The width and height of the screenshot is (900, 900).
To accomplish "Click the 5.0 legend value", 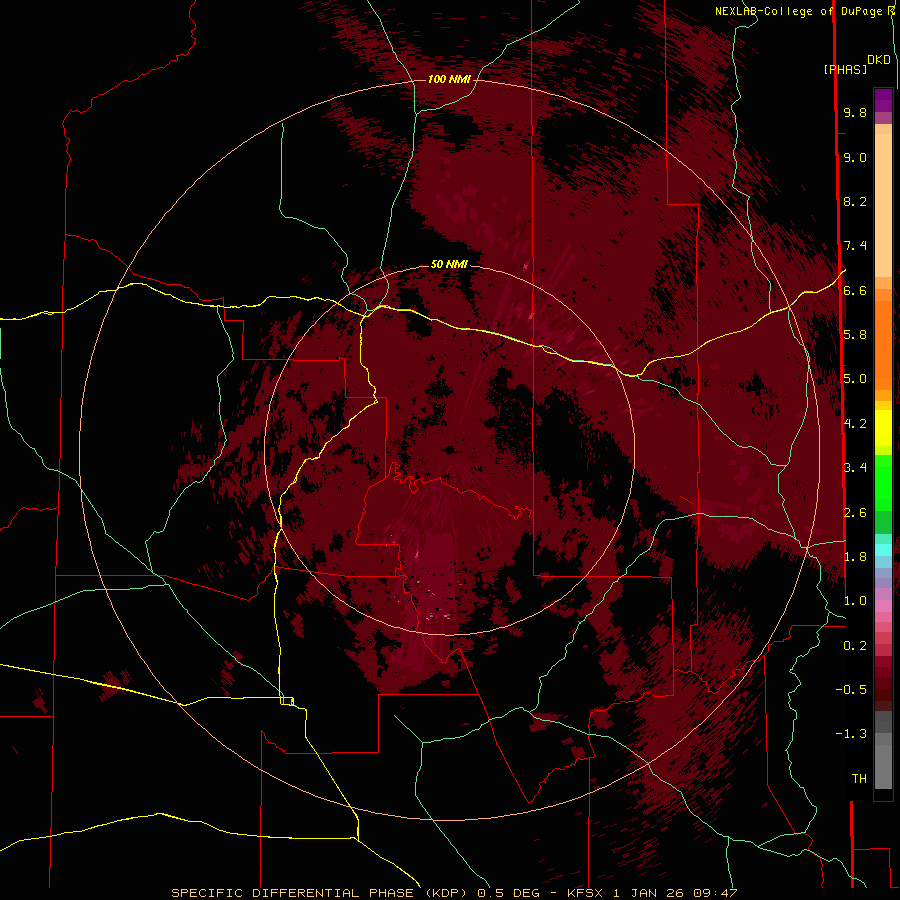I will [x=855, y=379].
